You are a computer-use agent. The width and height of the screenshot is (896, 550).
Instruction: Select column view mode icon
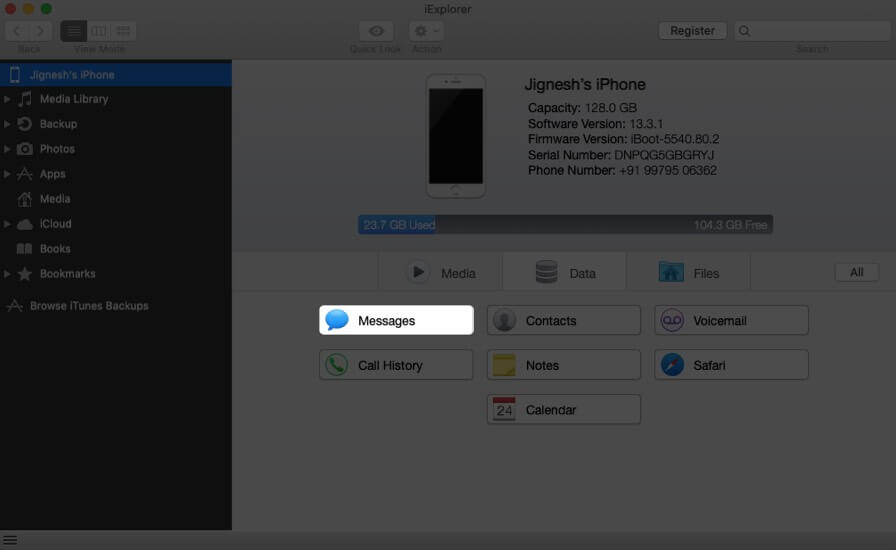98,31
